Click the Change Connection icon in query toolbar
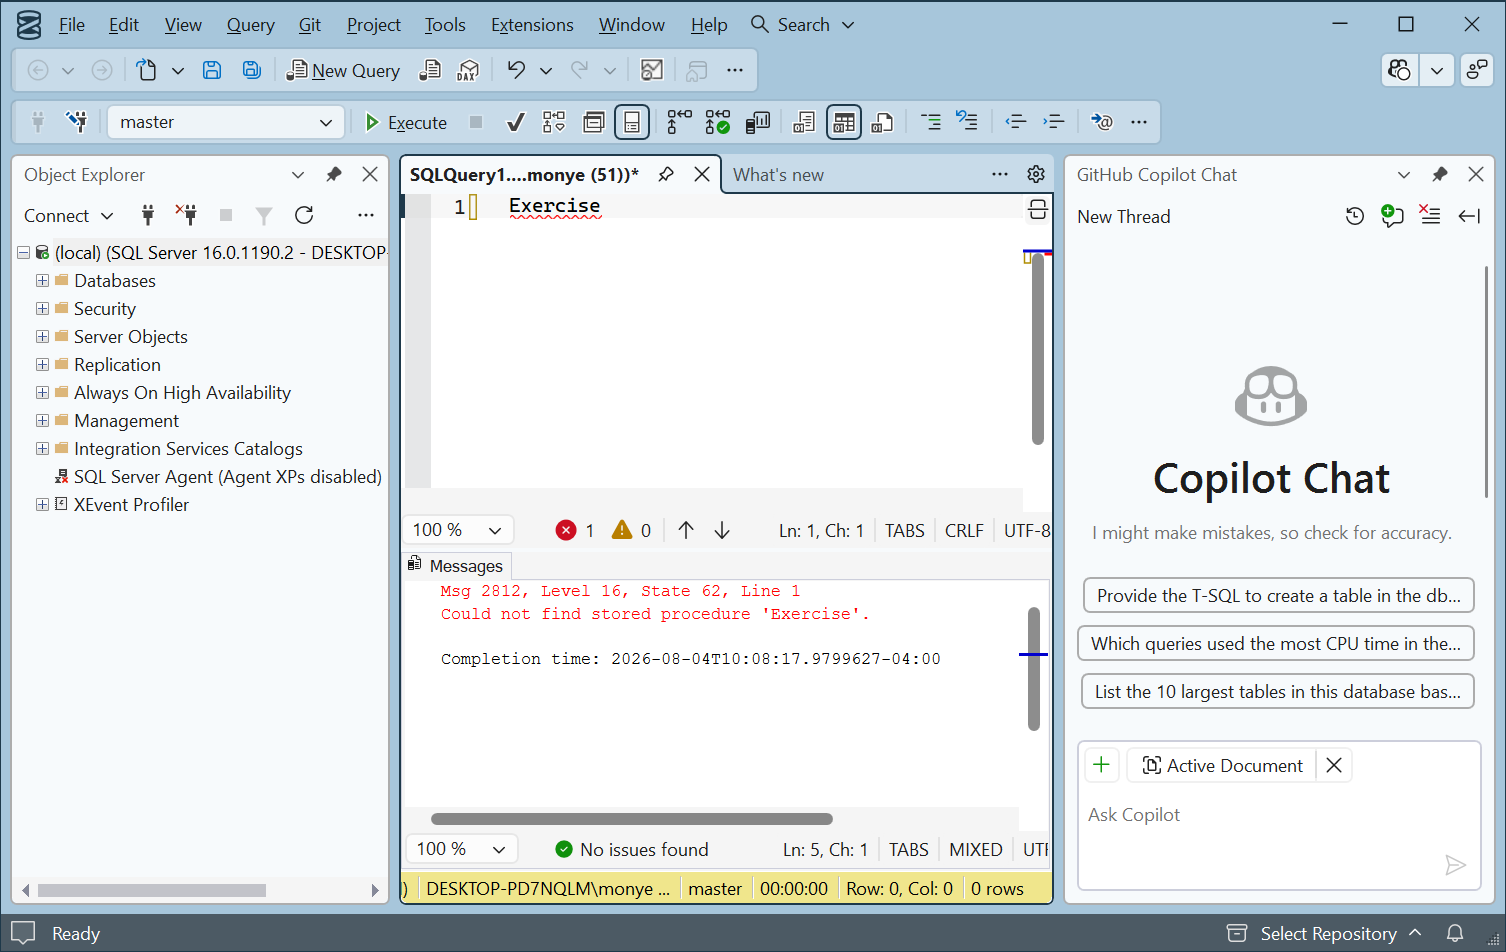 76,122
